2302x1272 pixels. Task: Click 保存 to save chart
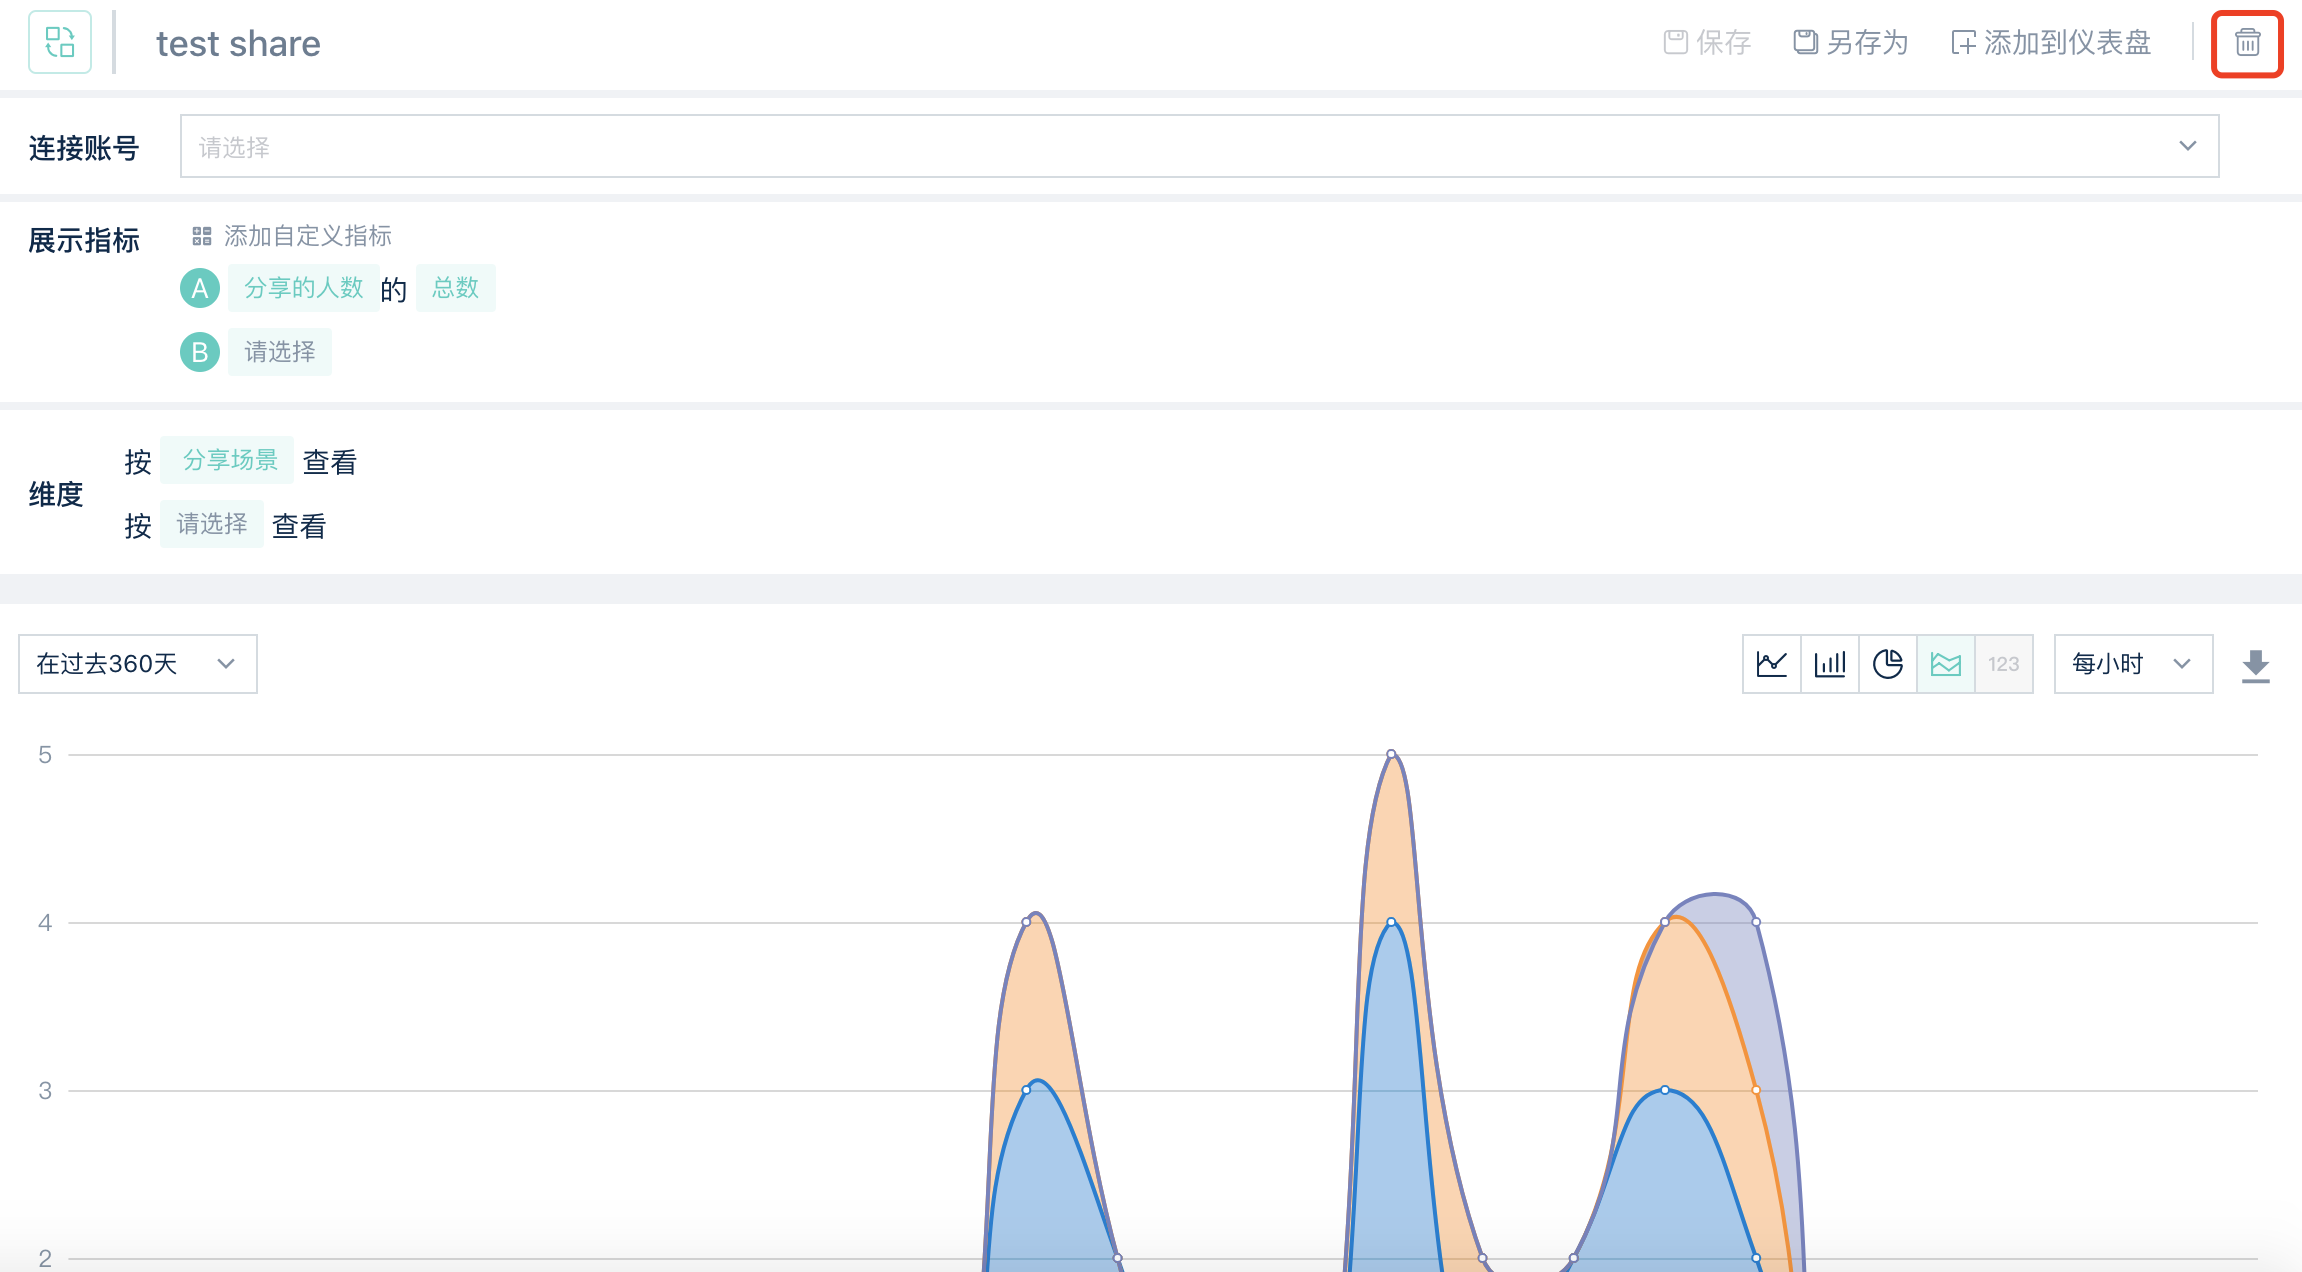point(1708,43)
